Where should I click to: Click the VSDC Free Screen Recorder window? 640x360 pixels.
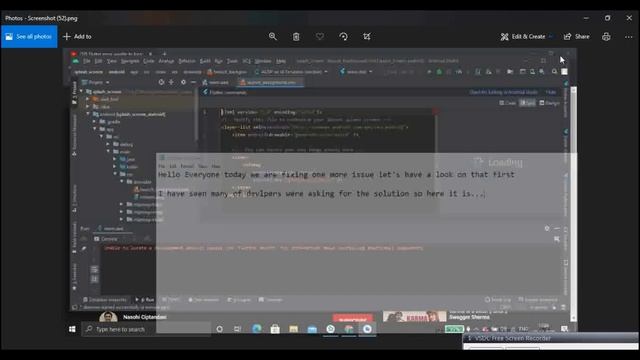point(551,341)
